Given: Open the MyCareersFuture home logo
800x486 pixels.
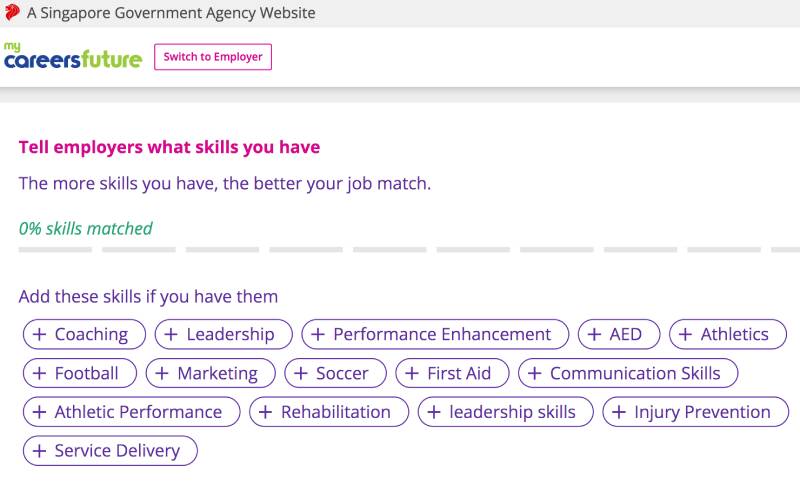Looking at the screenshot, I should coord(72,56).
